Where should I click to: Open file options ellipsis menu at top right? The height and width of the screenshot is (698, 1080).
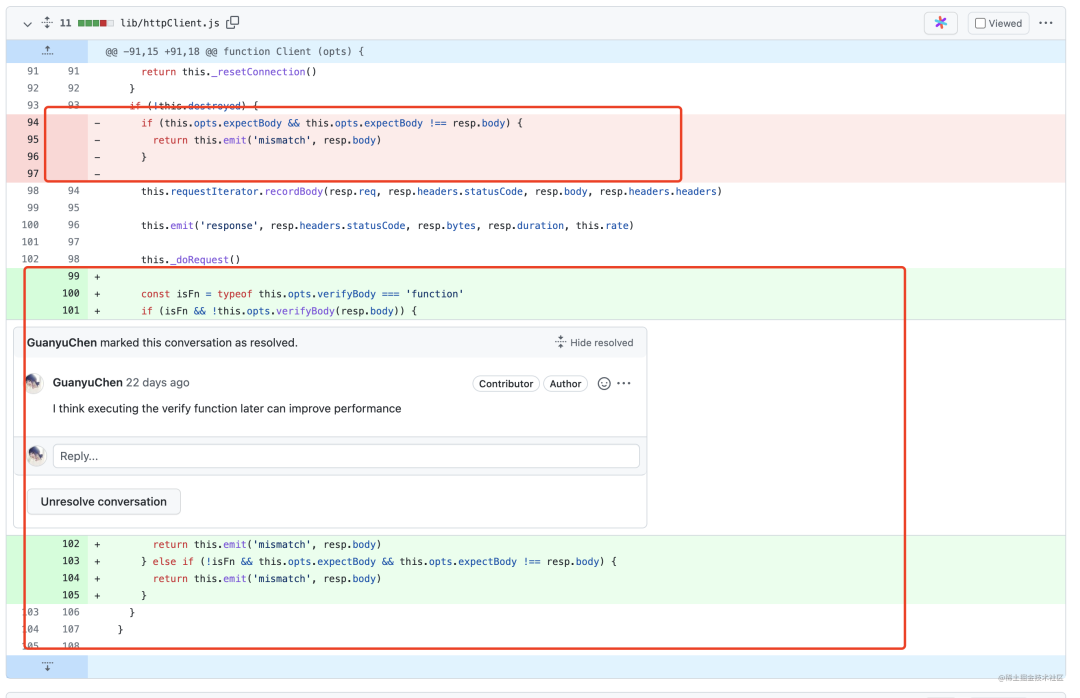[1045, 23]
